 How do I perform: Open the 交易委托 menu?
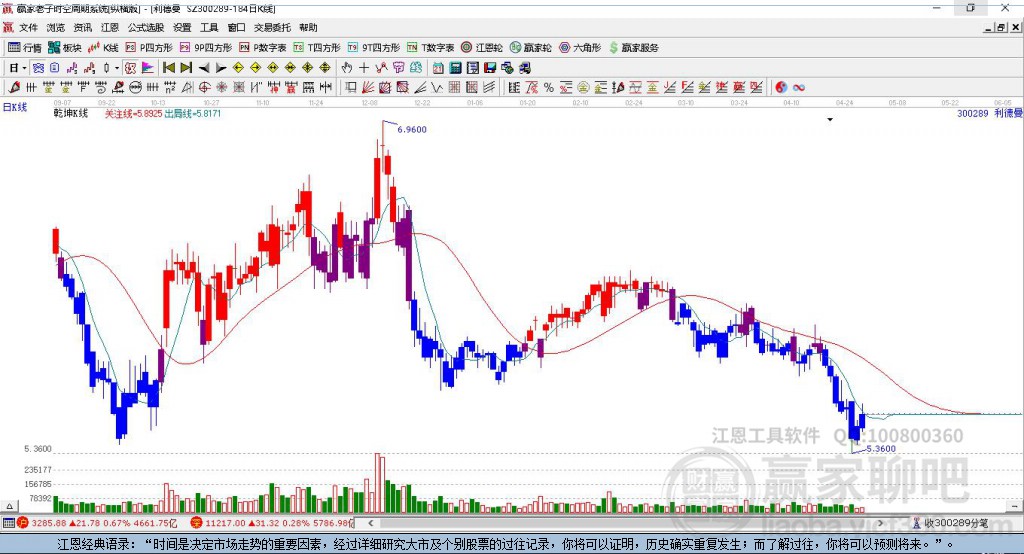tap(272, 27)
